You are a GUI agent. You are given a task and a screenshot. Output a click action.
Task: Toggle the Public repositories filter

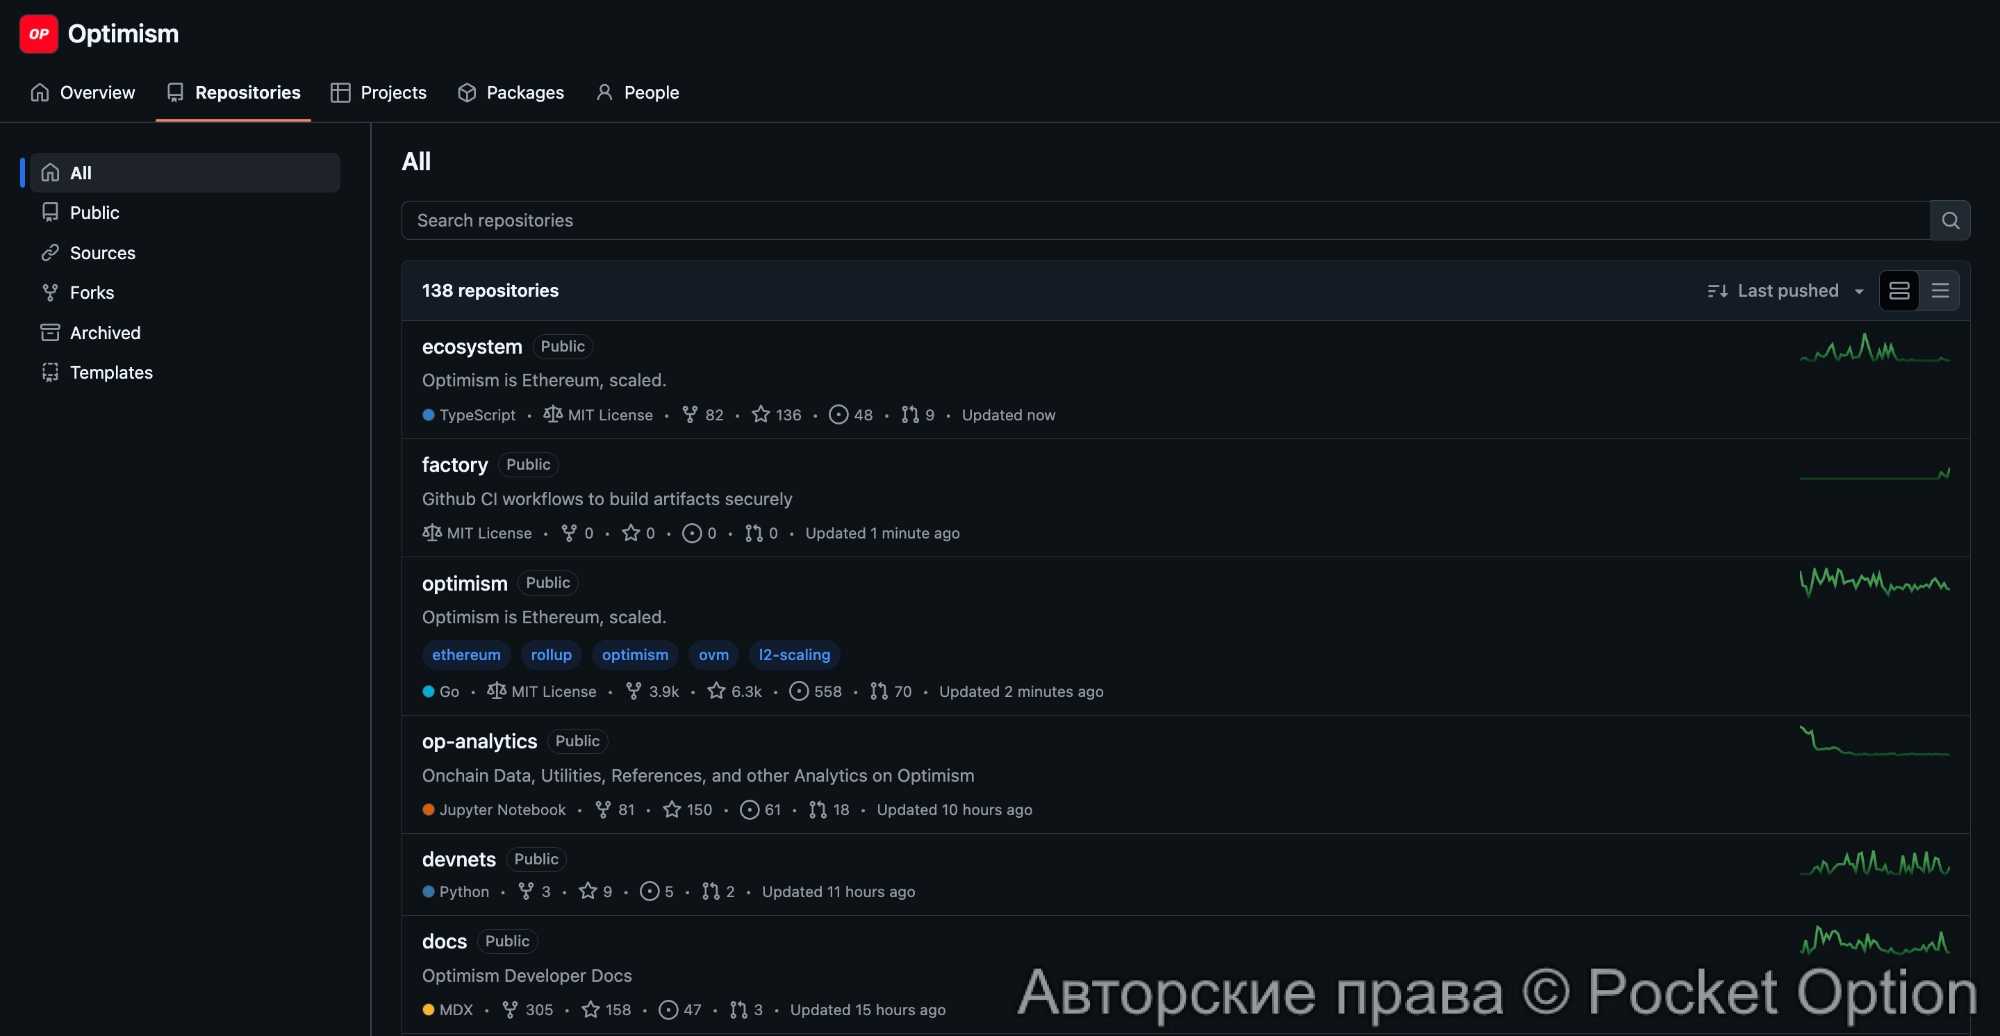pyautogui.click(x=93, y=212)
